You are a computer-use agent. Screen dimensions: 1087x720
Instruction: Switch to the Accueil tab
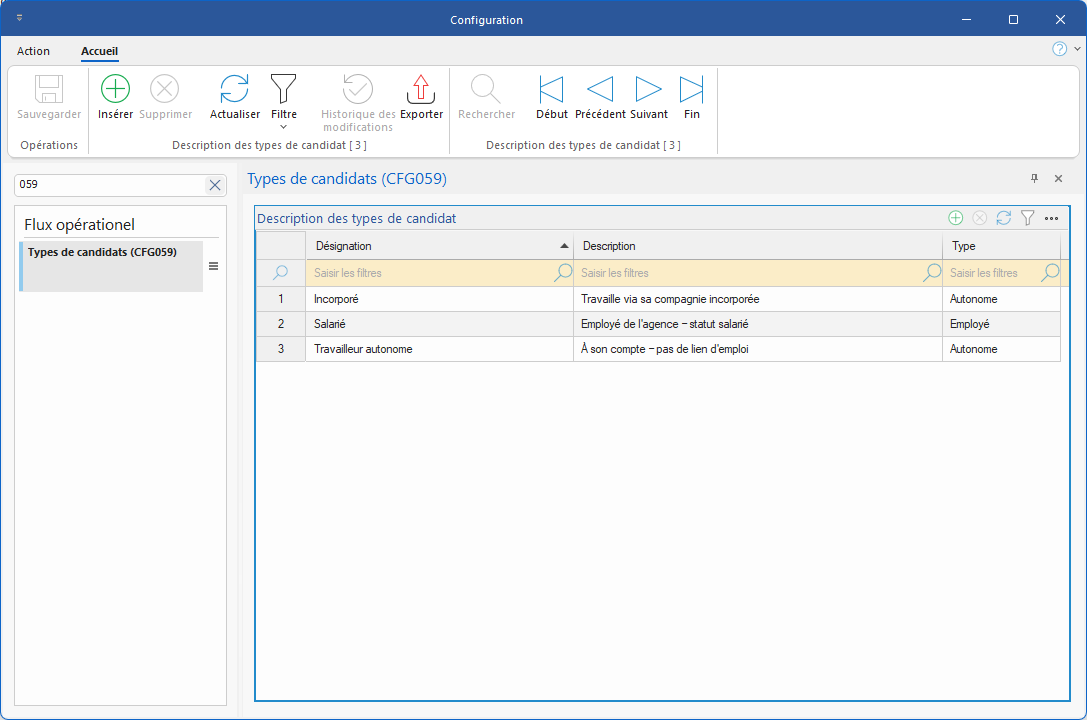99,51
